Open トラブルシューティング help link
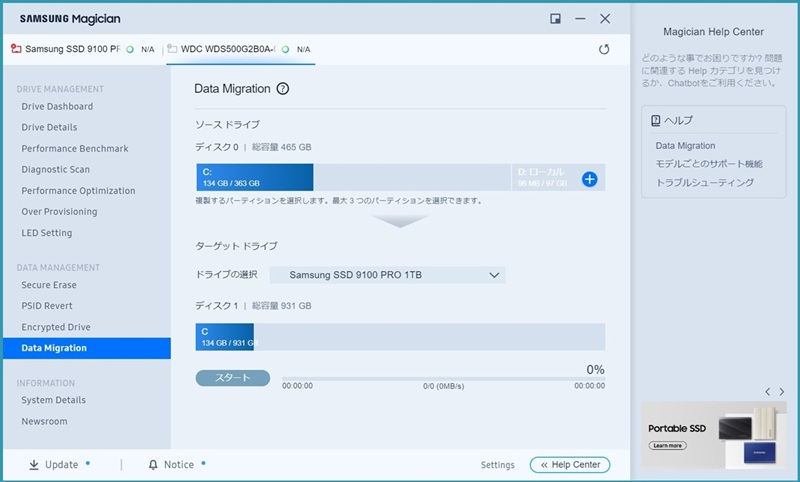 coord(705,183)
